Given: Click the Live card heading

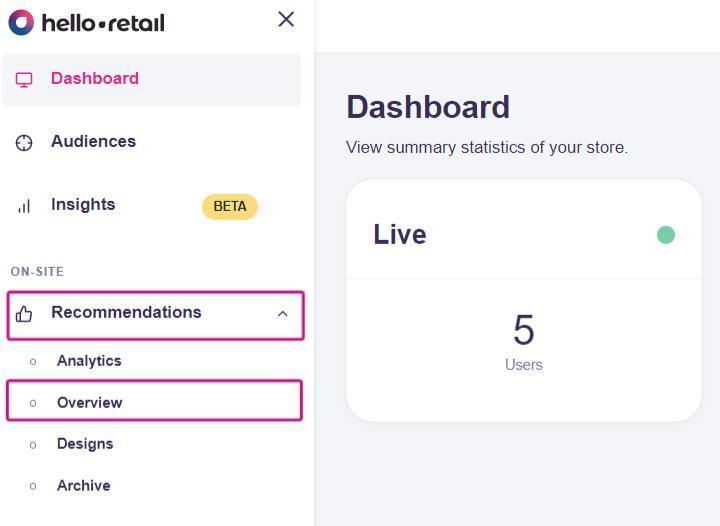Looking at the screenshot, I should pos(400,234).
